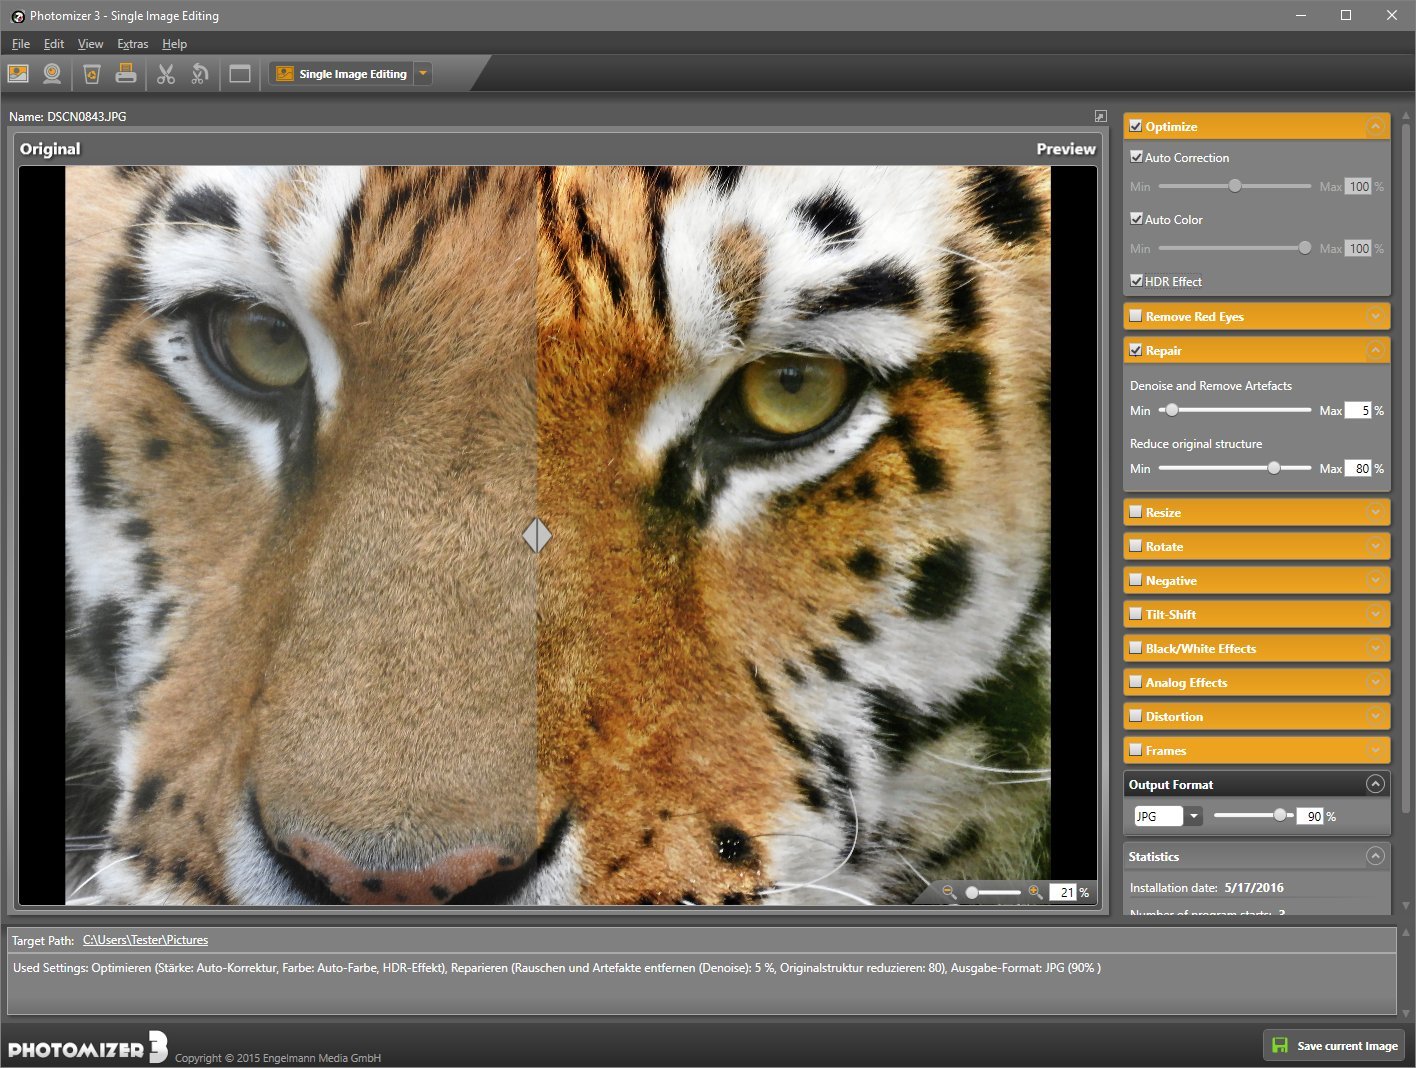This screenshot has width=1416, height=1068.
Task: Expand the Tilt-Shift panel chevron
Action: [x=1375, y=614]
